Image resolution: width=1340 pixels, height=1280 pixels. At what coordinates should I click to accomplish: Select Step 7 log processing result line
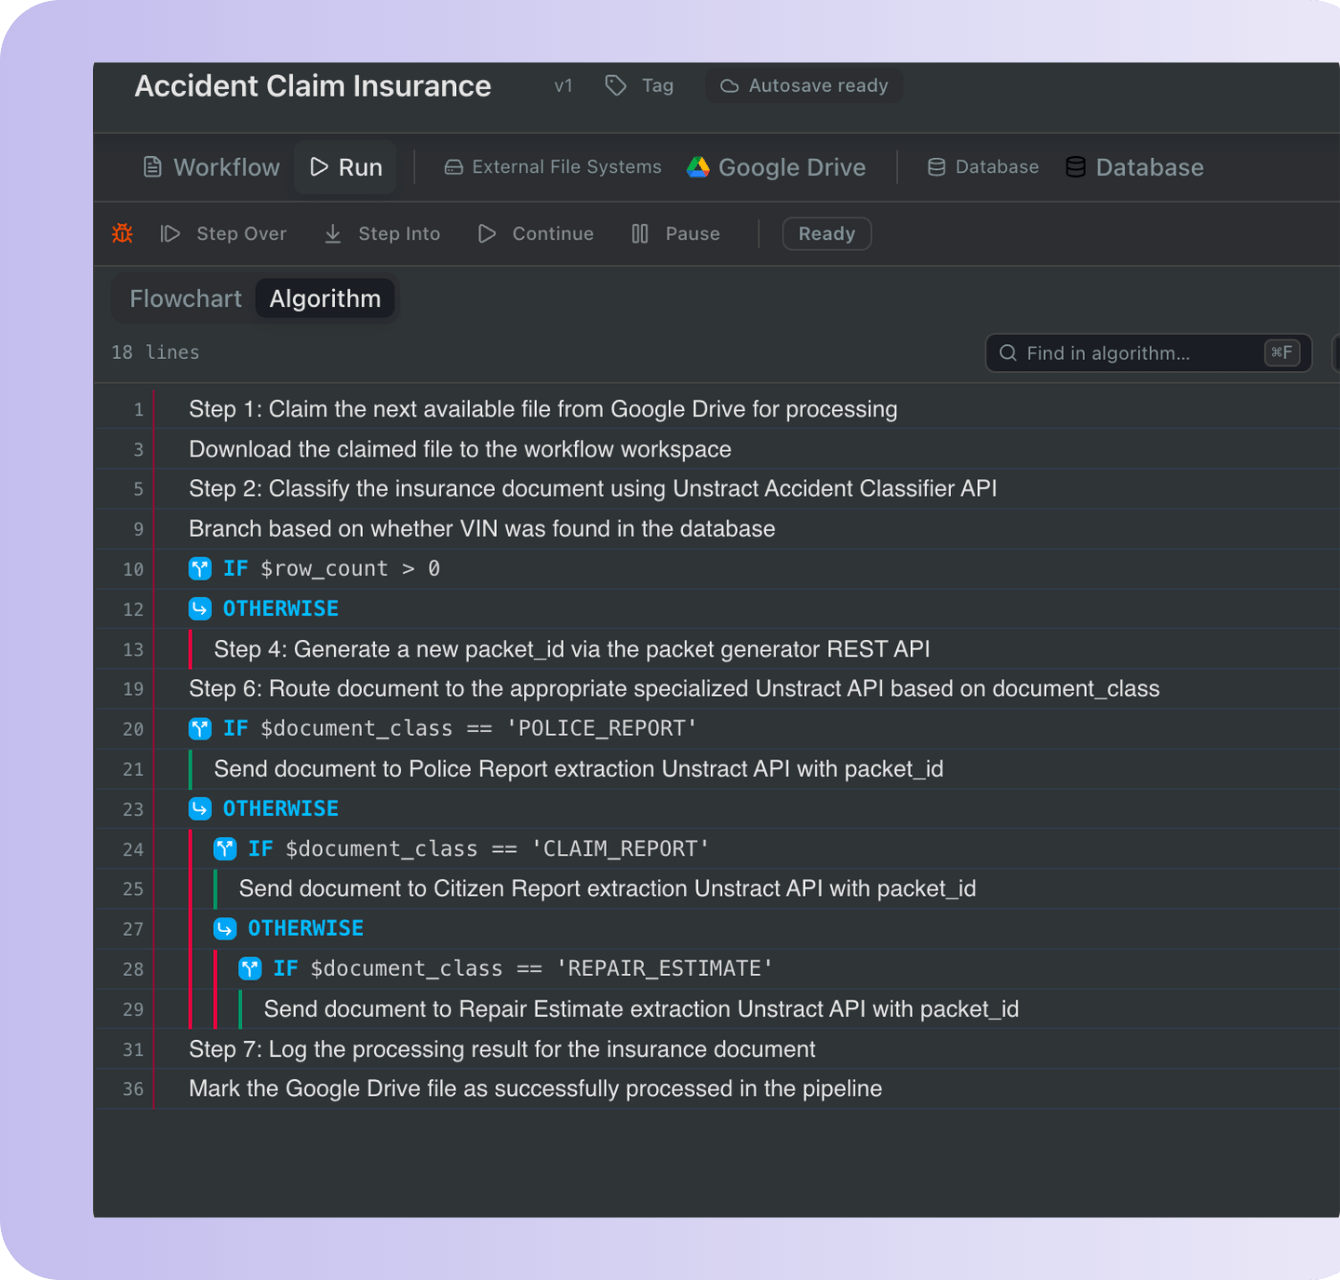pyautogui.click(x=502, y=1049)
